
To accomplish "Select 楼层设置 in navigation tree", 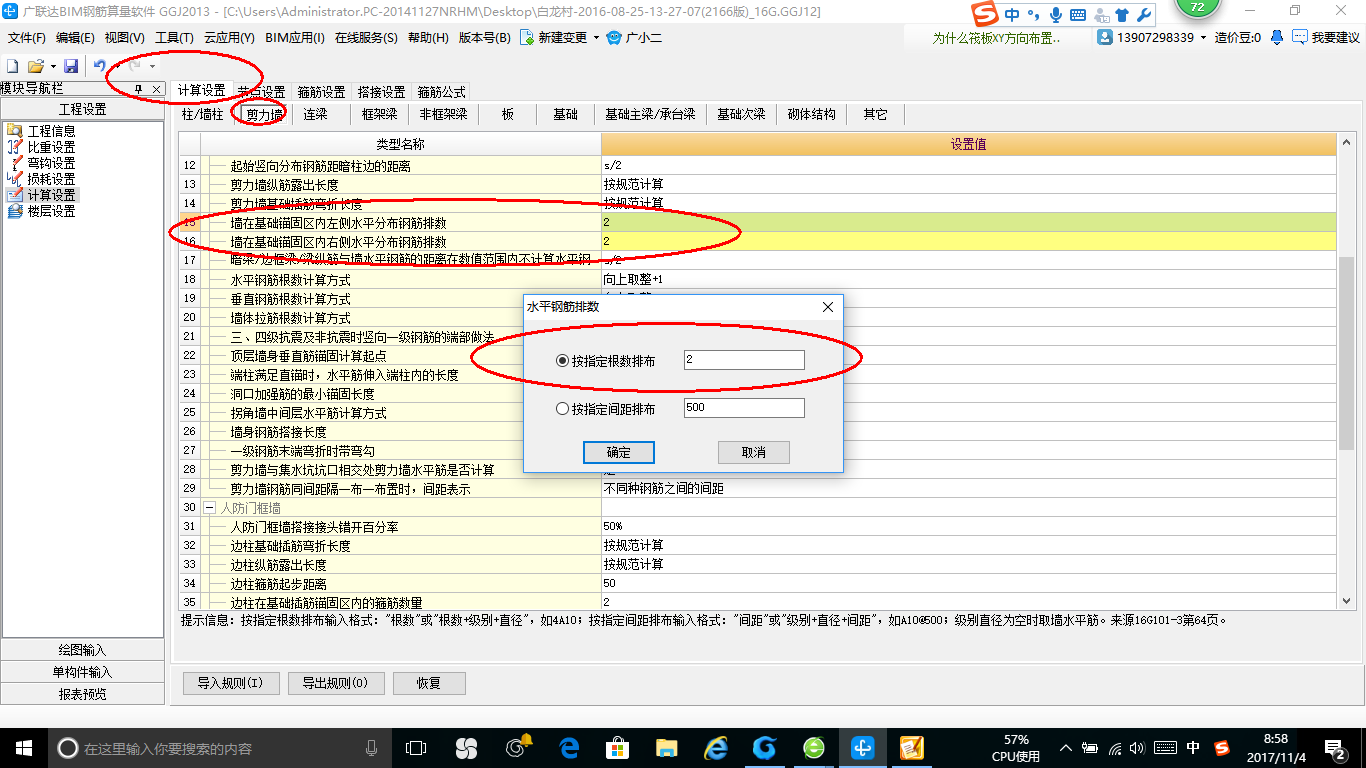I will tap(51, 211).
